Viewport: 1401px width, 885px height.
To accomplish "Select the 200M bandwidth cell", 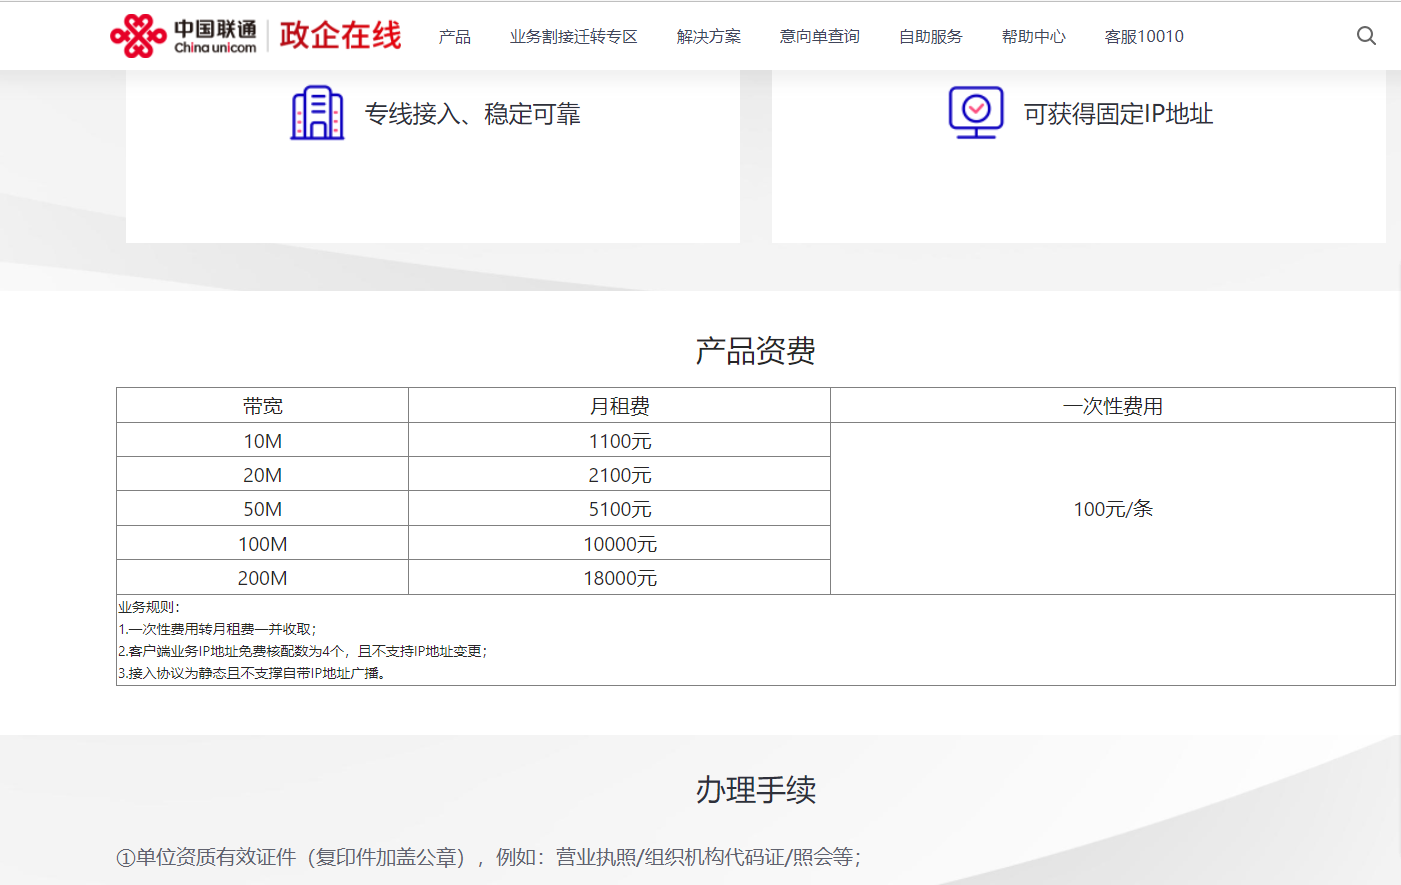I will pos(263,578).
